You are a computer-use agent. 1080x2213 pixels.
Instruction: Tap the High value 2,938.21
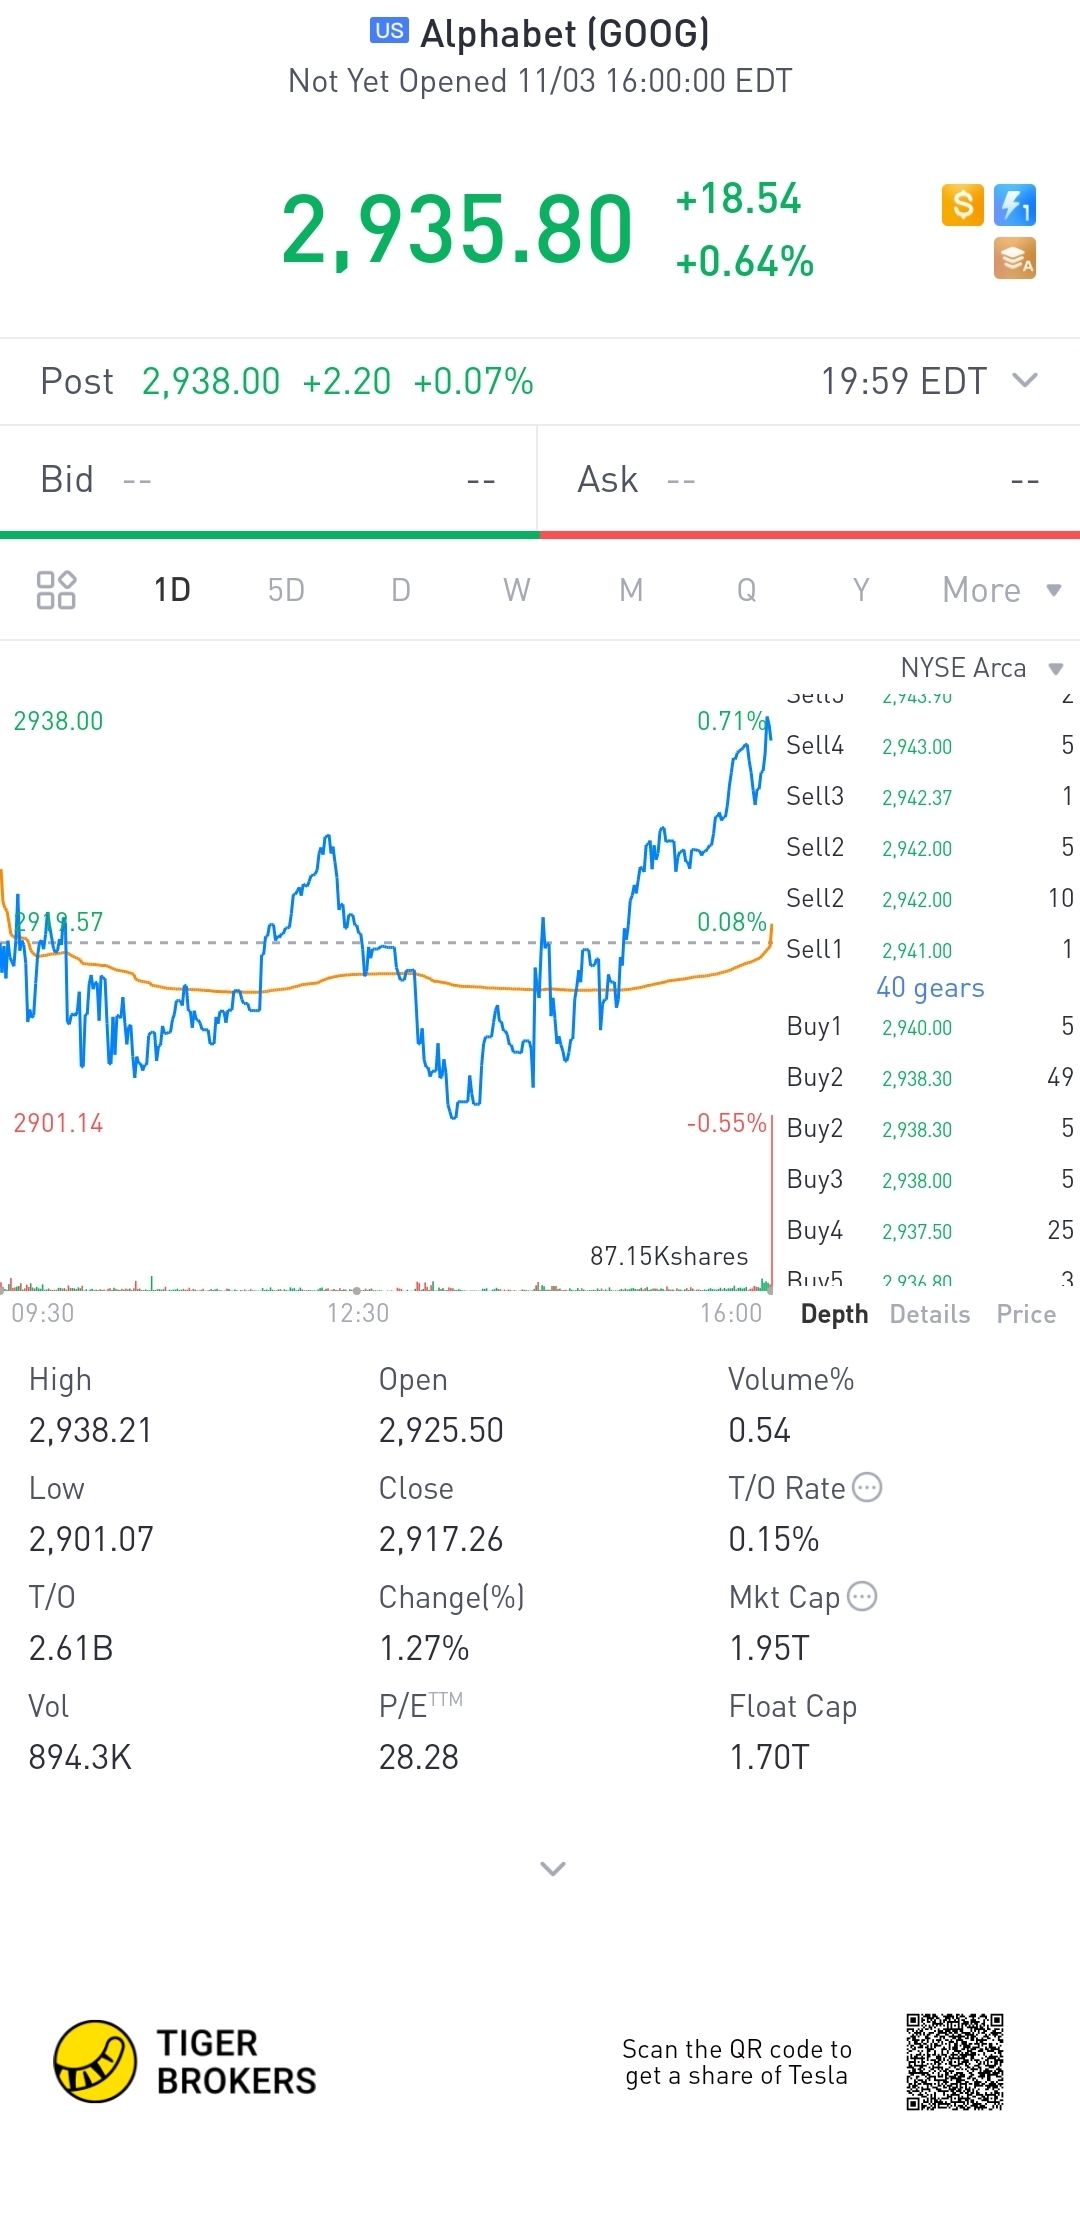tap(90, 1430)
